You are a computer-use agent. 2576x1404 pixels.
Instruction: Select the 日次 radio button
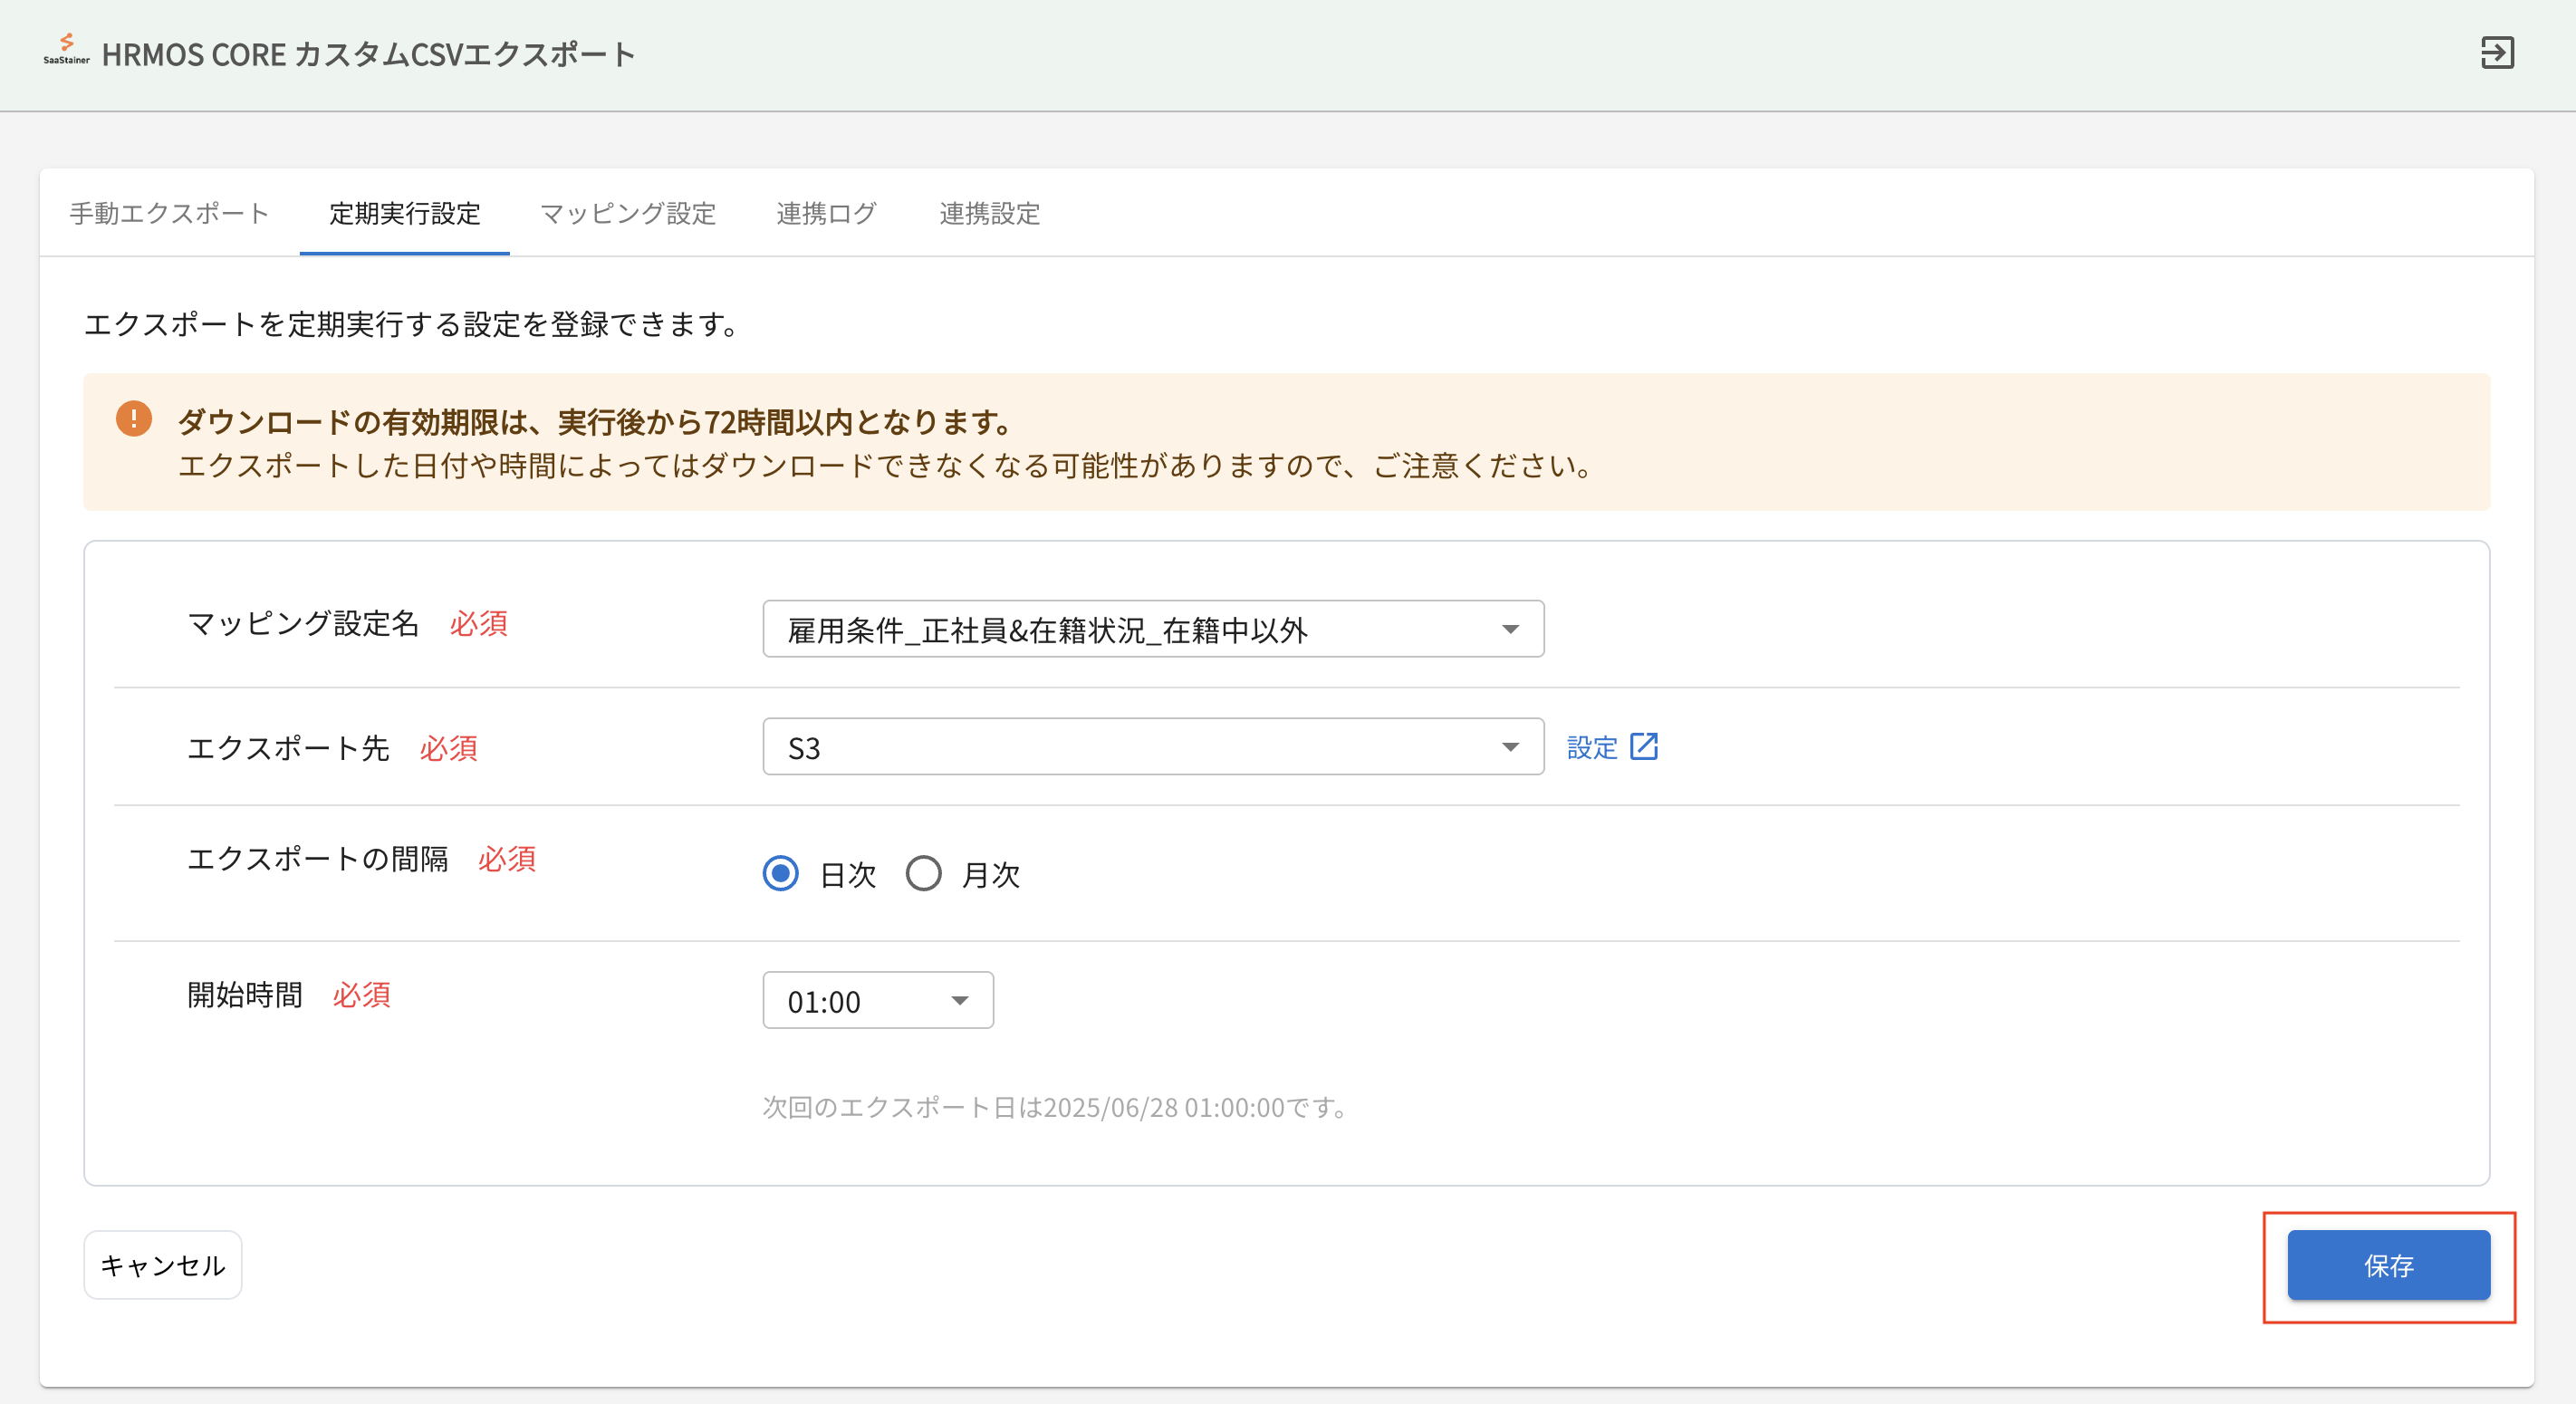[780, 874]
